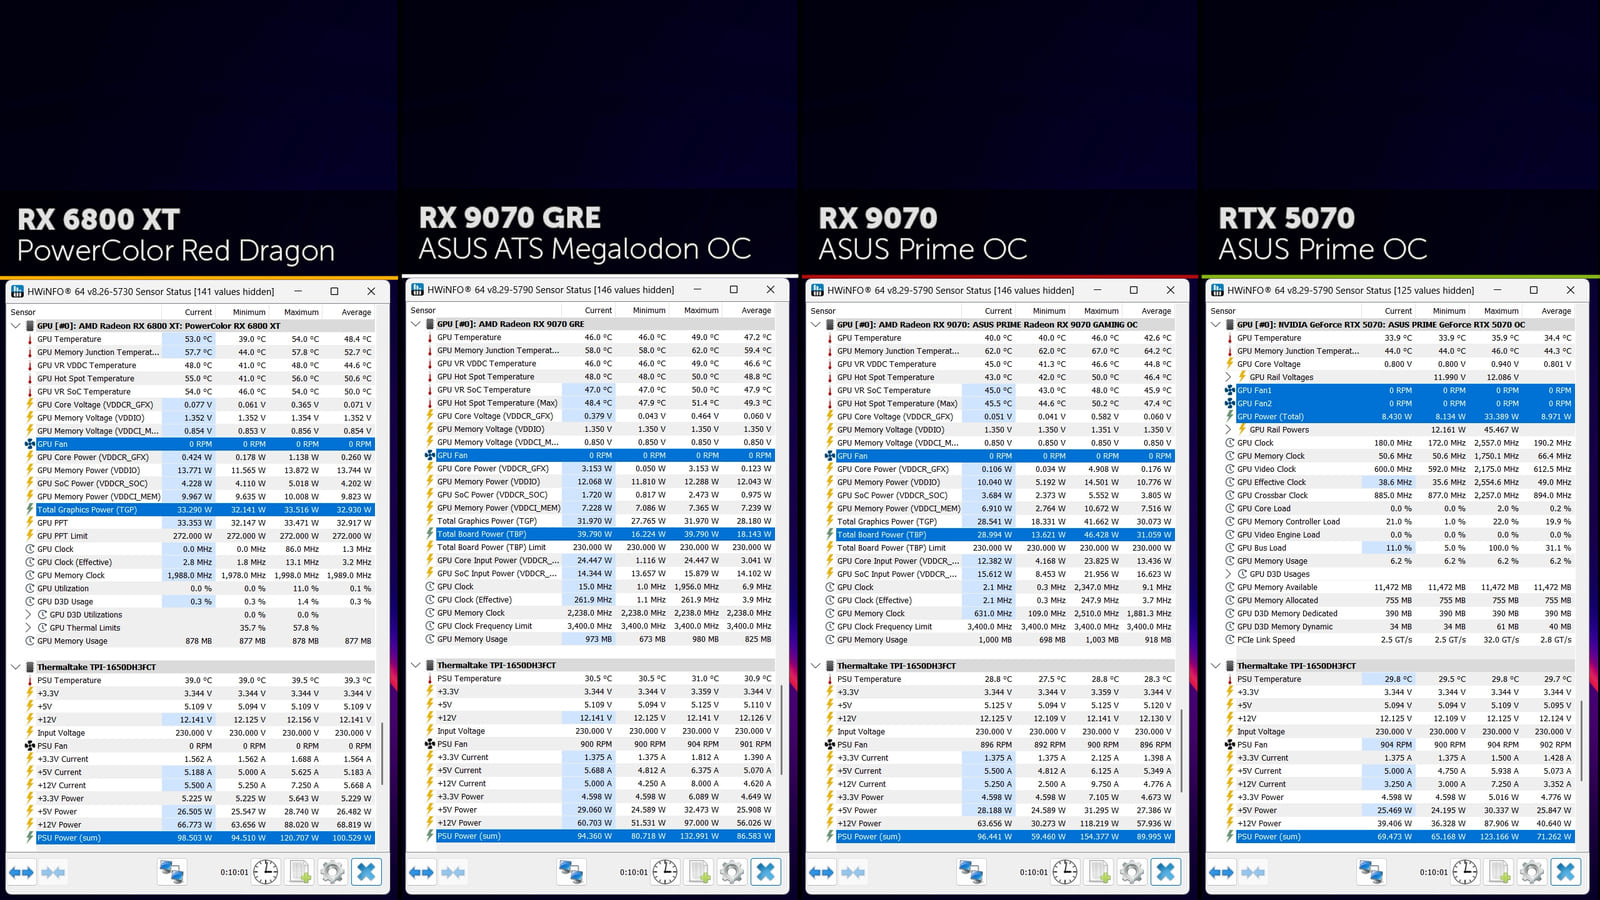Click Minimum column header in RX 9070 GRE window
The image size is (1600, 900).
[641, 310]
